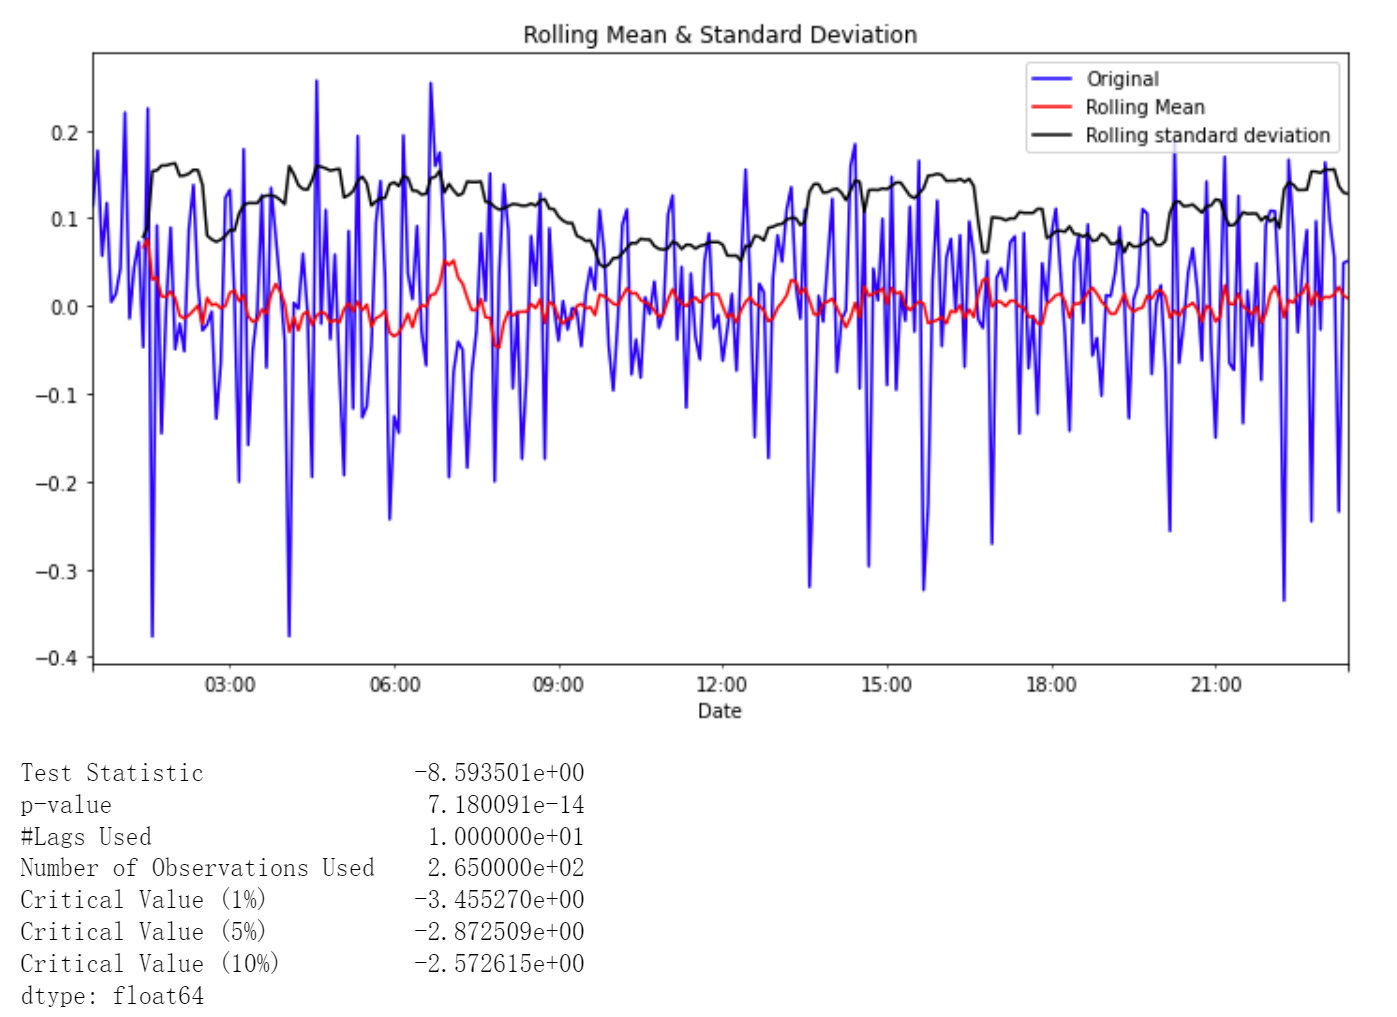Click the 0.2 y-axis tick label
The width and height of the screenshot is (1397, 1017).
point(65,133)
